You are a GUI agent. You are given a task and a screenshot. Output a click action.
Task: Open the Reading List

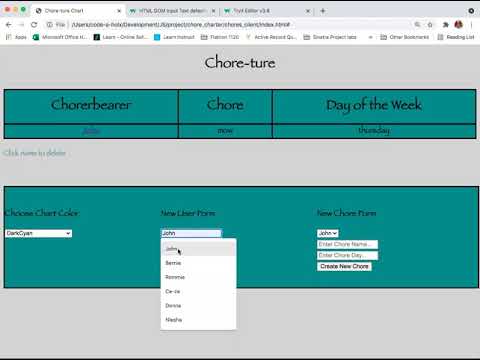[x=456, y=37]
